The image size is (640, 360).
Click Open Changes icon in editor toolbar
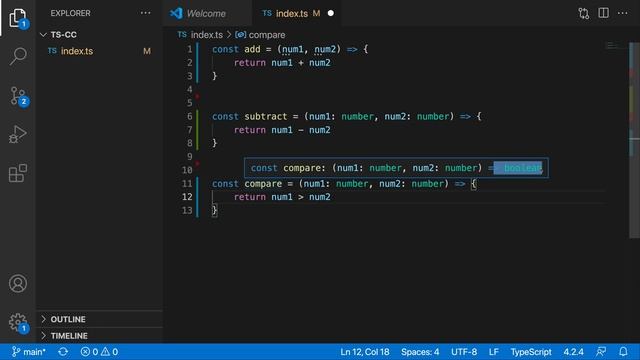(584, 13)
